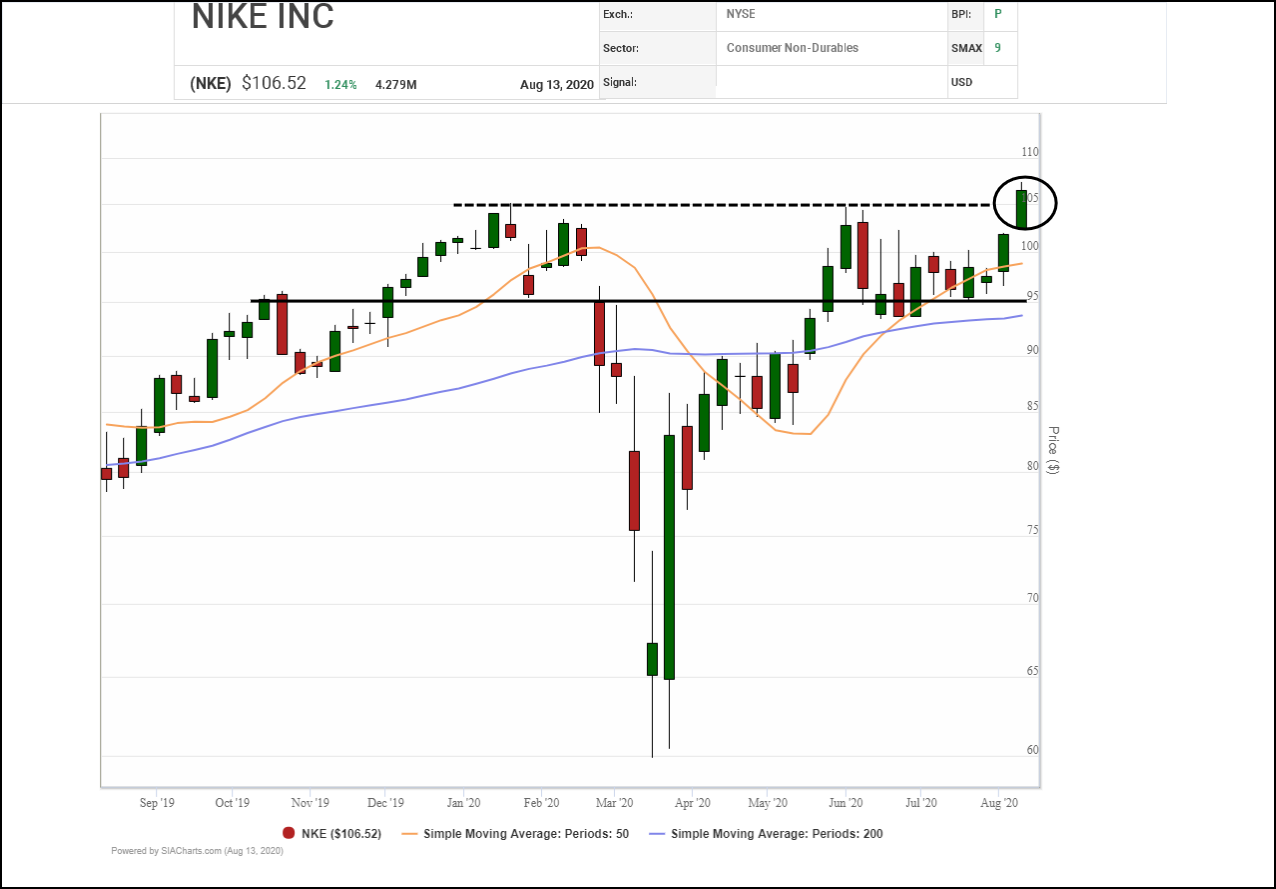Click the NIKE INC company title
Image resolution: width=1276 pixels, height=889 pixels.
tap(262, 18)
